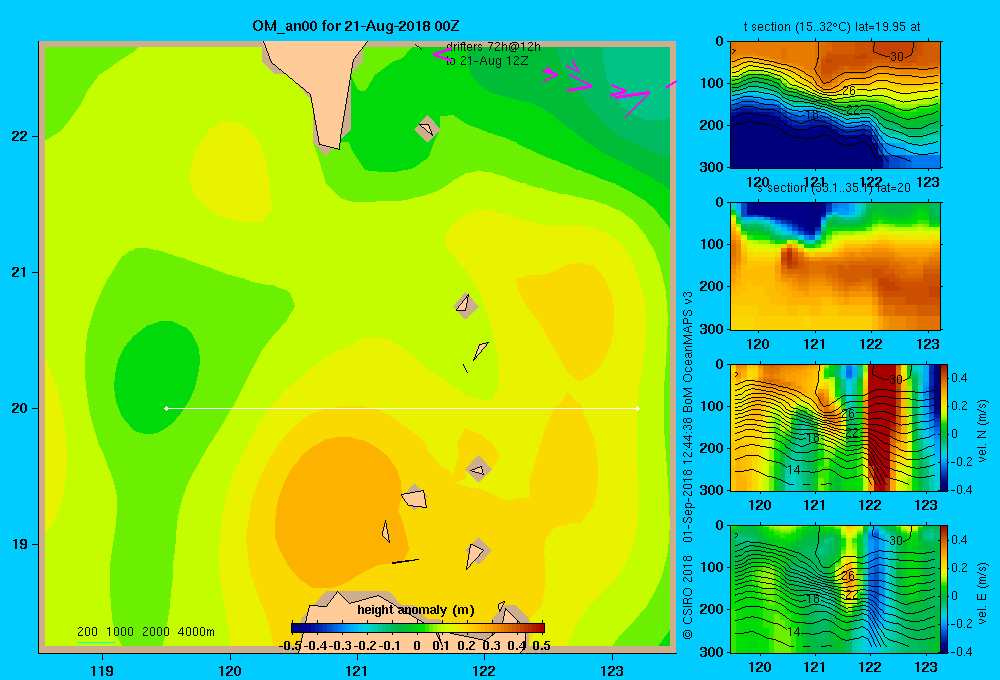Click the "14" contour label in vel. N panel
Viewport: 1000px width, 680px height.
793,469
